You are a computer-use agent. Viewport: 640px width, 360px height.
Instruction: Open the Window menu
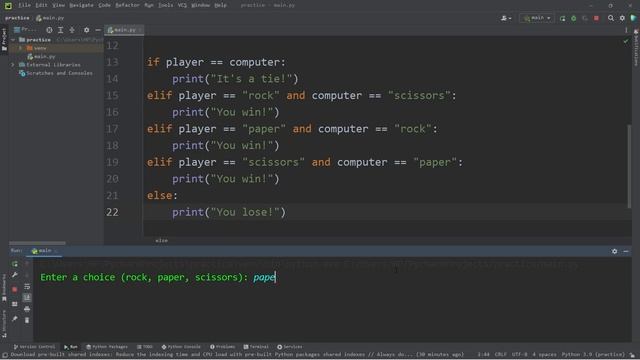tap(200, 5)
